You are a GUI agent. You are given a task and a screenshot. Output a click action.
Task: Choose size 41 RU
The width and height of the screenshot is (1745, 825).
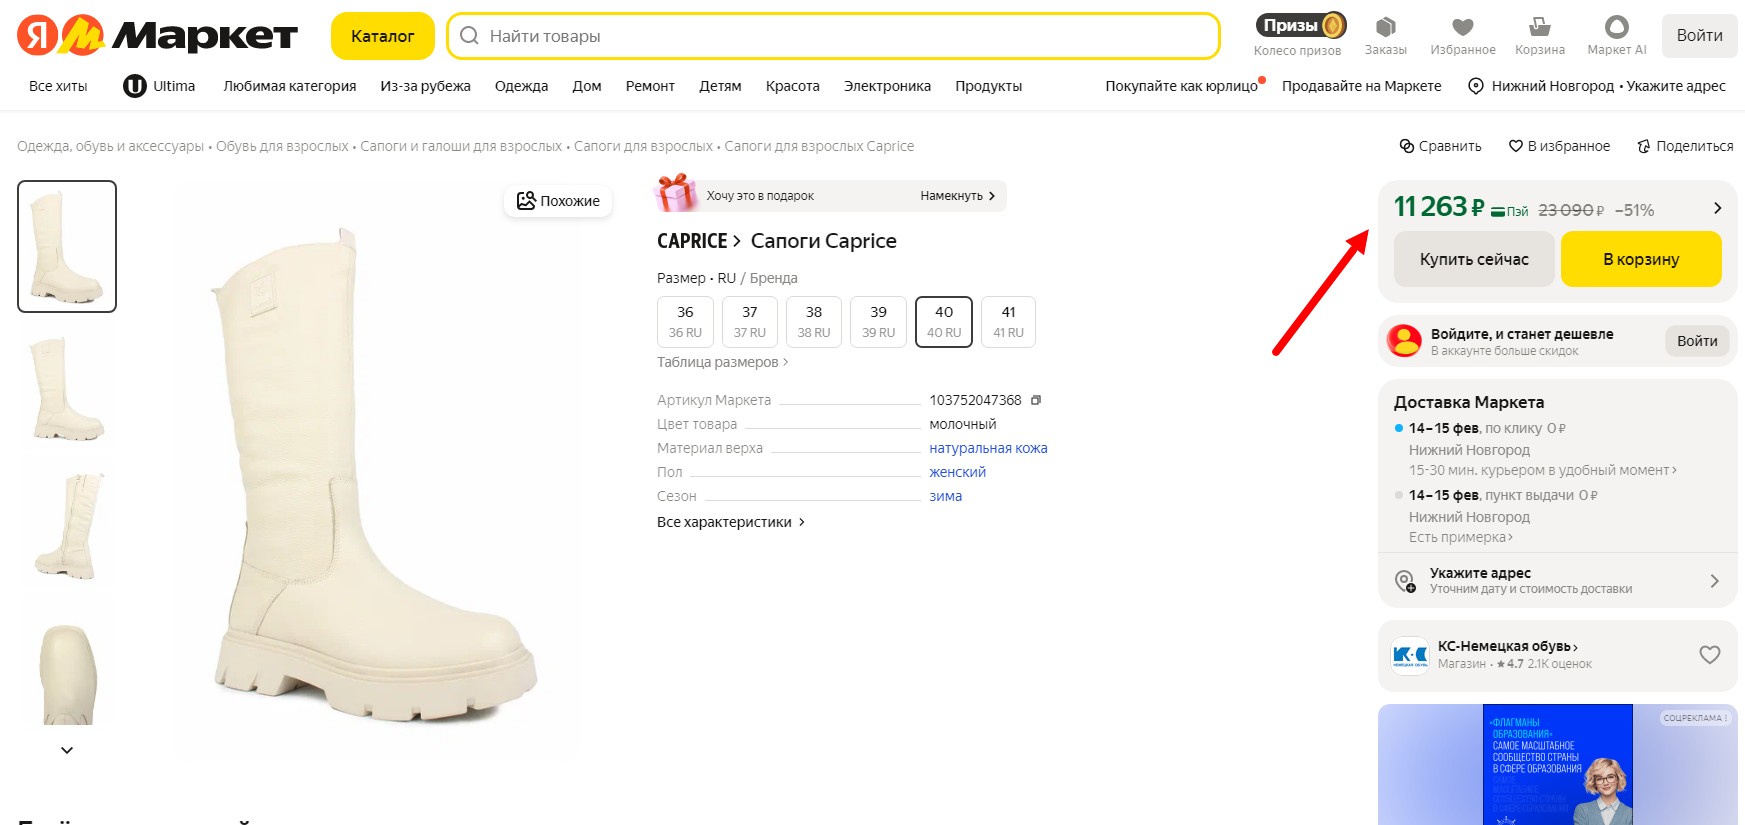click(x=1008, y=322)
